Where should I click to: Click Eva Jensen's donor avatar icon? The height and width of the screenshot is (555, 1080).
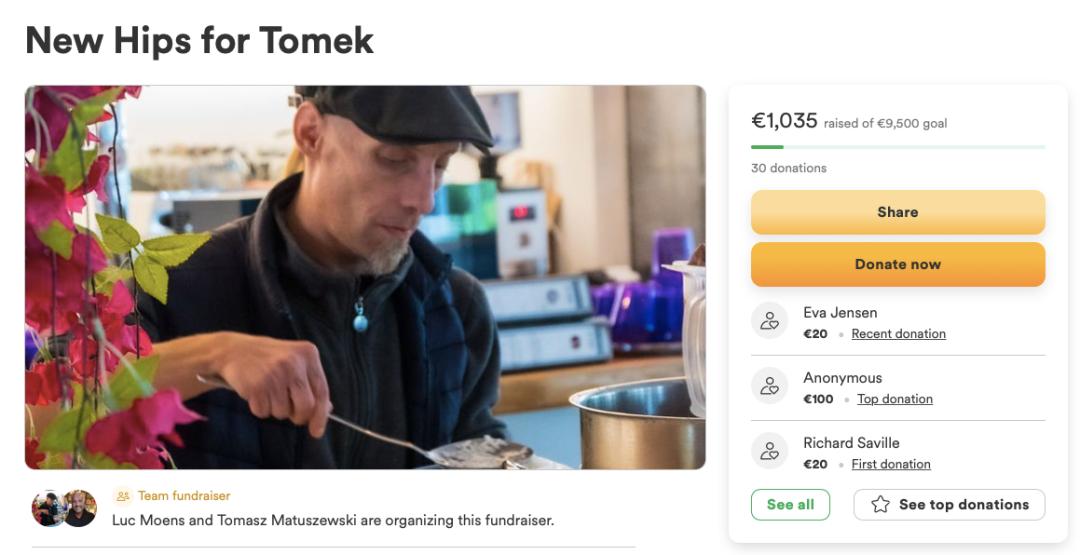point(769,321)
